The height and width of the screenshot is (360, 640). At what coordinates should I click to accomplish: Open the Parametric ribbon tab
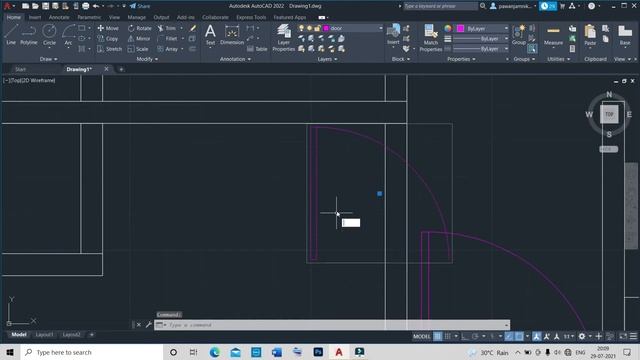(x=89, y=17)
